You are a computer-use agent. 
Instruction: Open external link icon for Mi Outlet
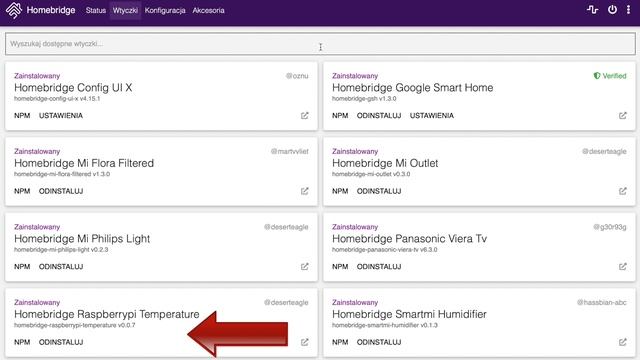622,191
